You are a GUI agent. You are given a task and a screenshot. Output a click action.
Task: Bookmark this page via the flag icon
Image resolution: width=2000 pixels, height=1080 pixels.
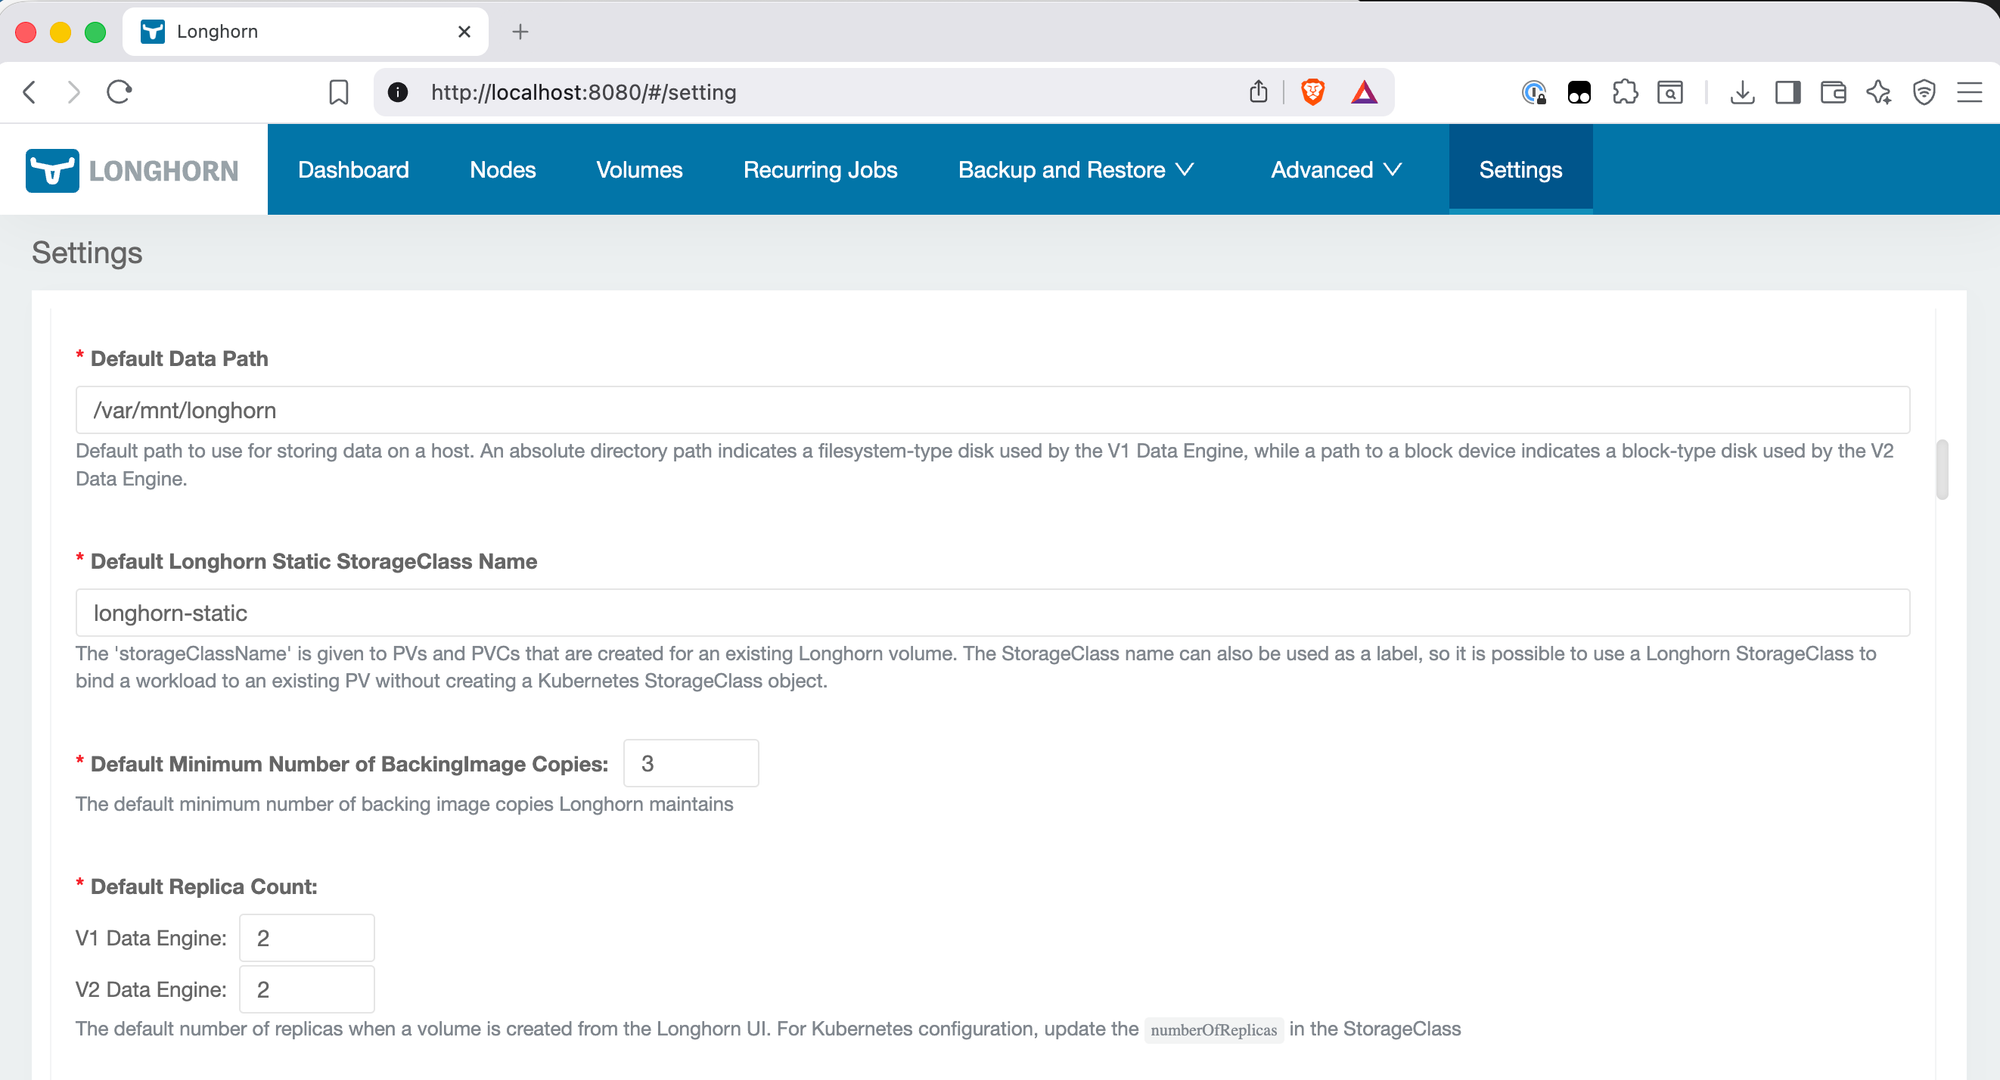click(x=339, y=91)
